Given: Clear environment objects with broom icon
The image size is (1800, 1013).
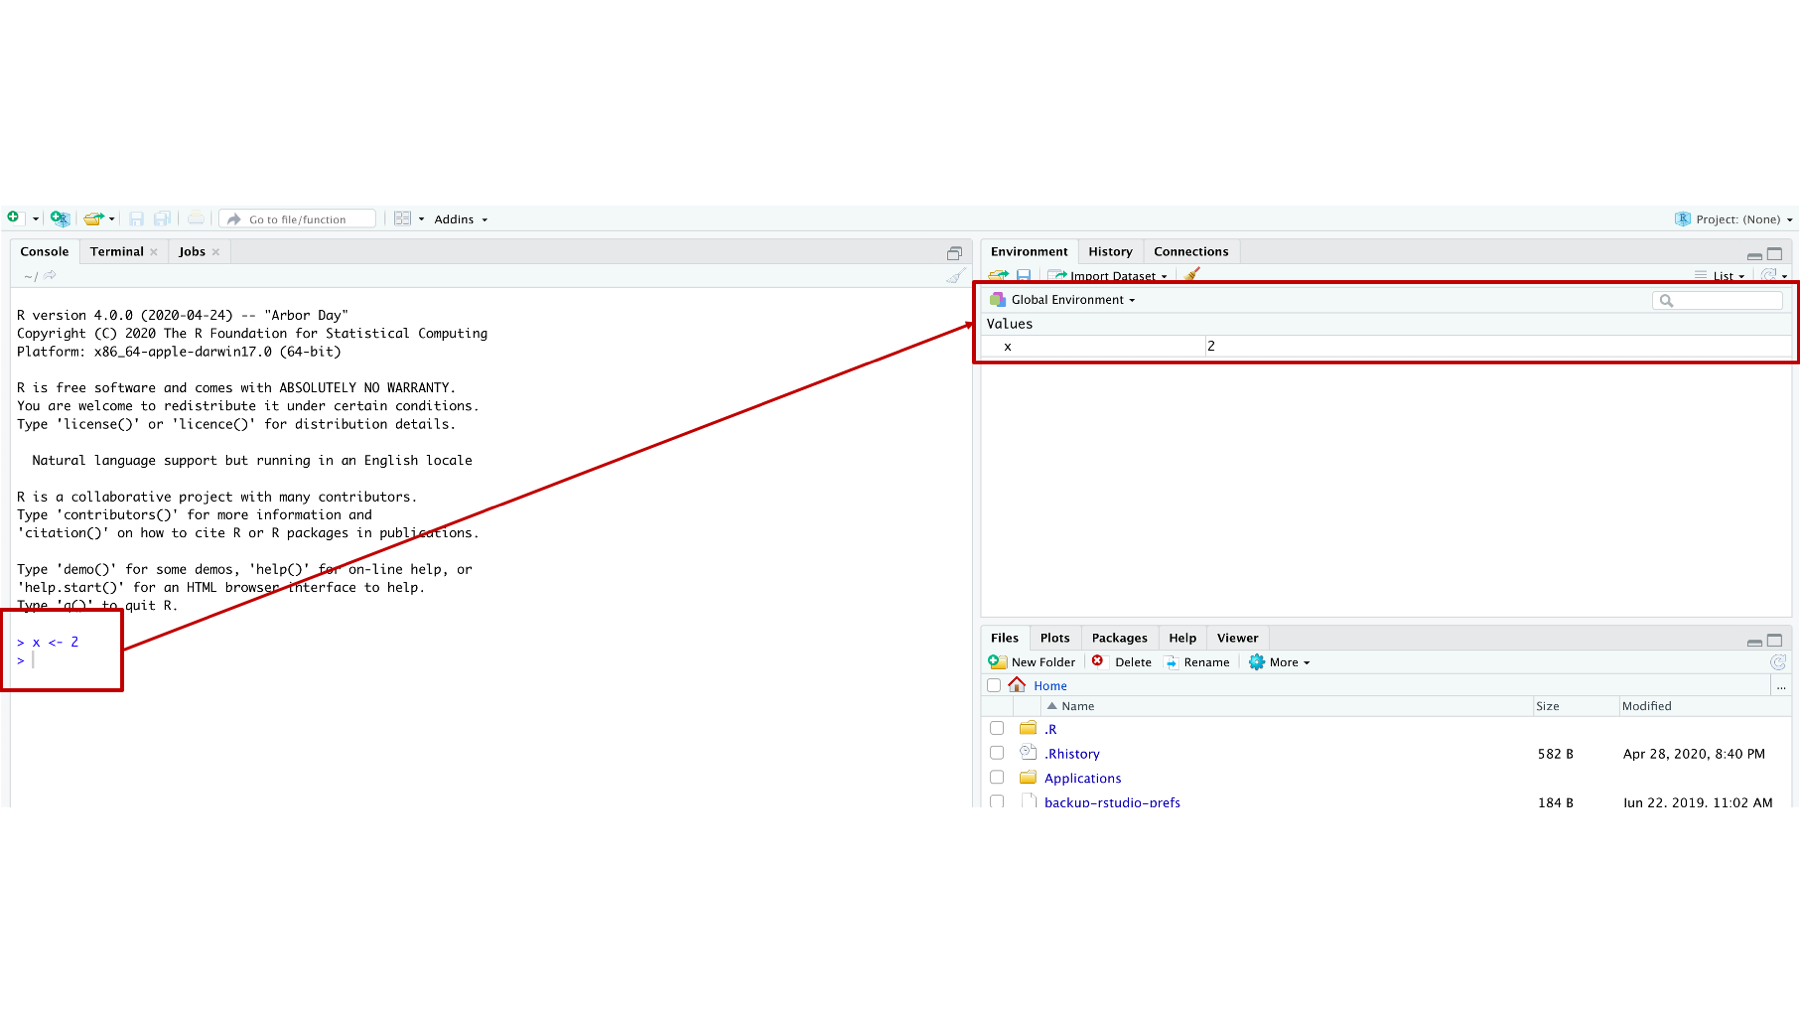Looking at the screenshot, I should point(1191,274).
